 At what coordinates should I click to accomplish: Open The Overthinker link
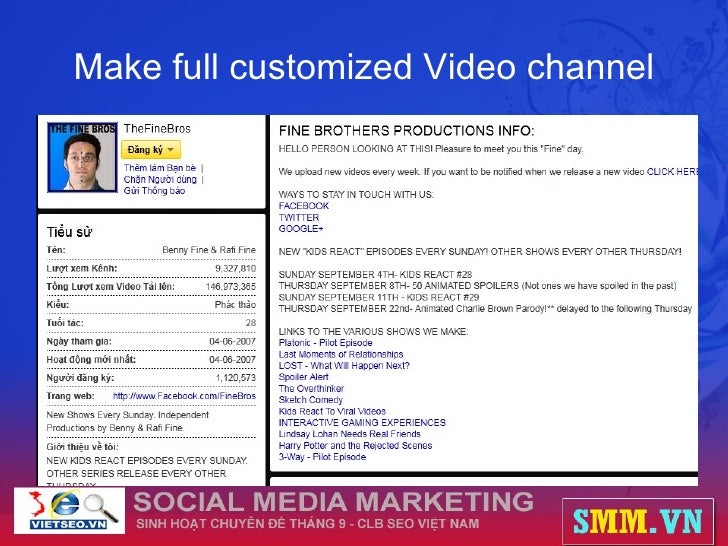tap(312, 388)
